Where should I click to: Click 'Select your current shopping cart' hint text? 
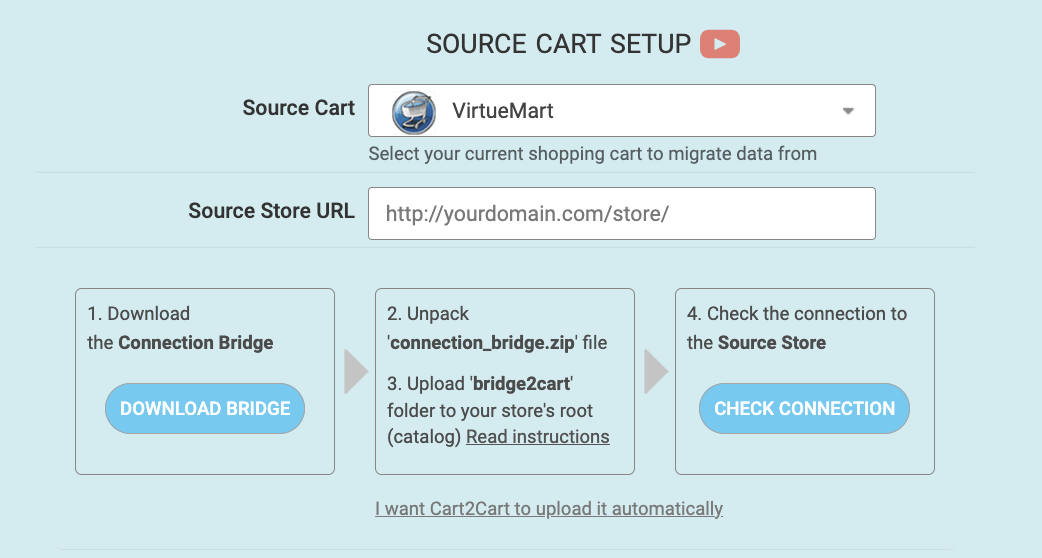[592, 154]
